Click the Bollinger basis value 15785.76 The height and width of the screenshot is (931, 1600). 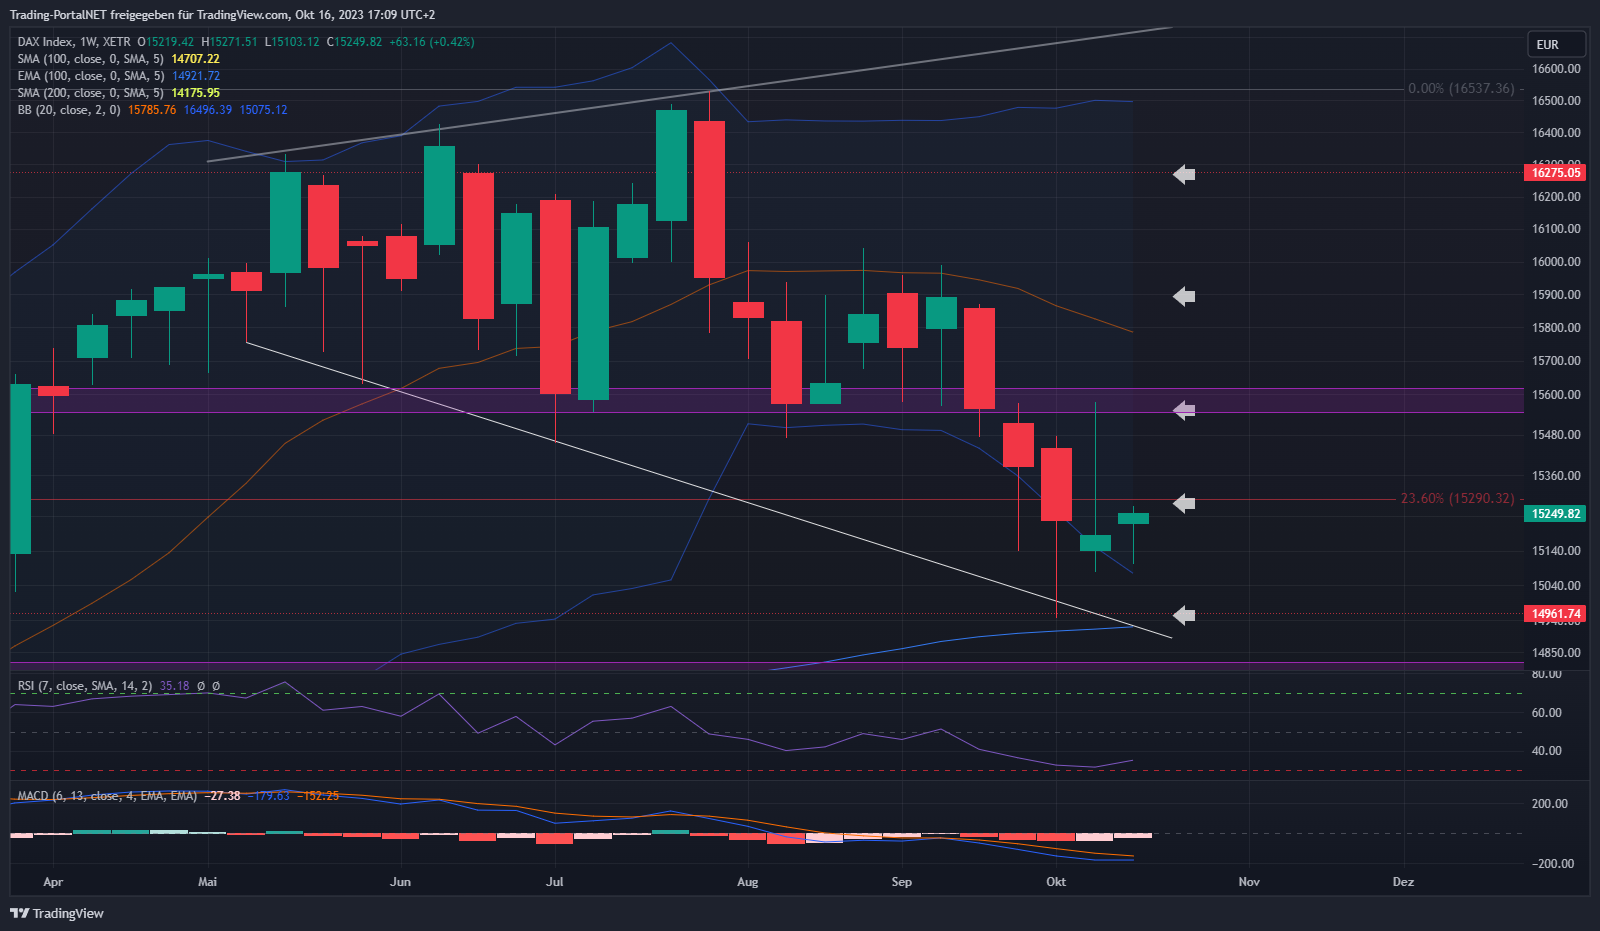(x=152, y=110)
